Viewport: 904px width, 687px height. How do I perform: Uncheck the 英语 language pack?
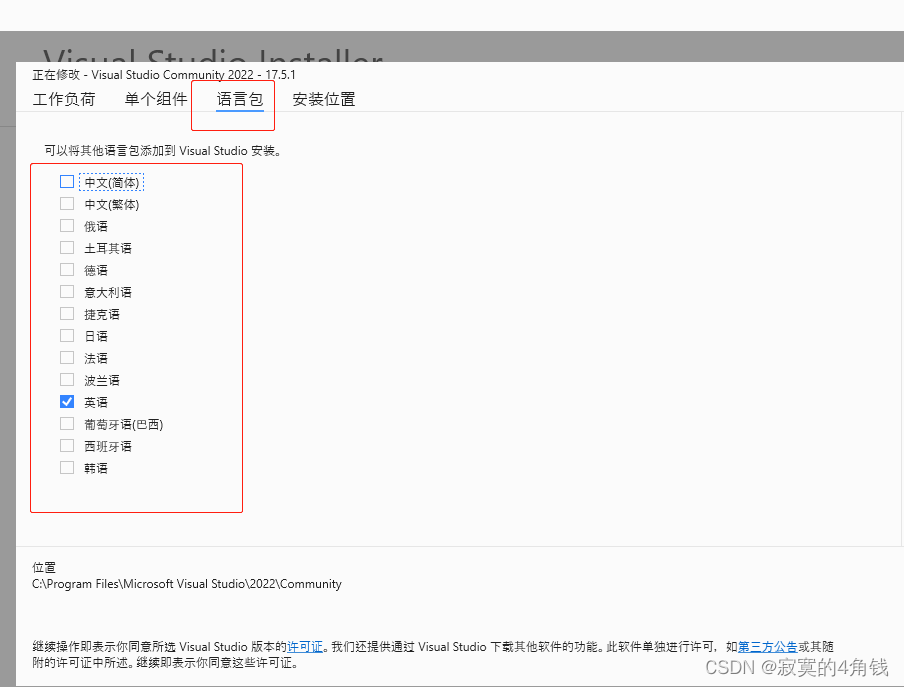67,402
